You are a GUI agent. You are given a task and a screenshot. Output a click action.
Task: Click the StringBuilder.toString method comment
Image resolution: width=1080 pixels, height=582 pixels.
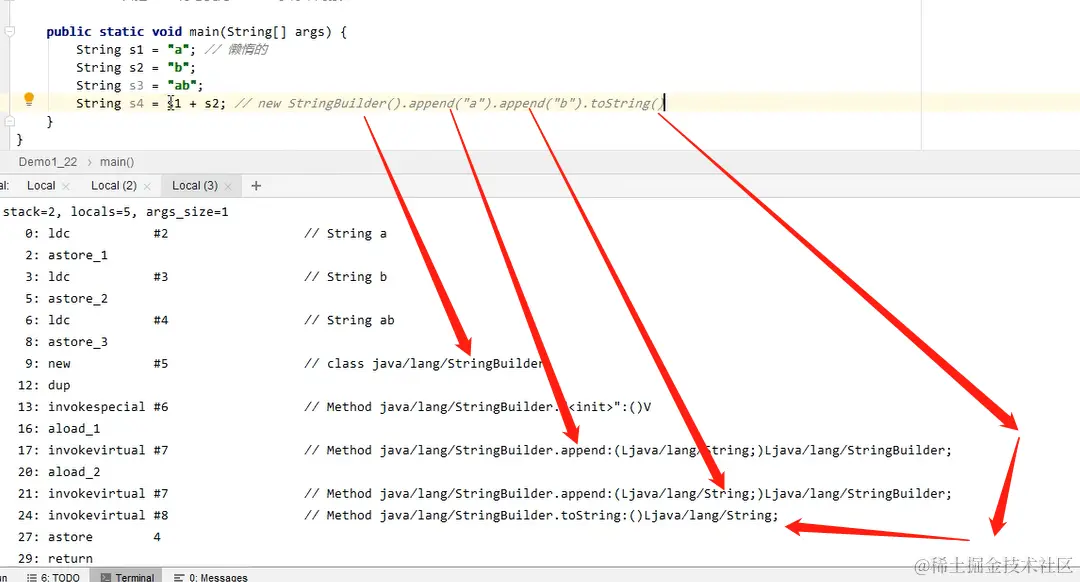[541, 515]
